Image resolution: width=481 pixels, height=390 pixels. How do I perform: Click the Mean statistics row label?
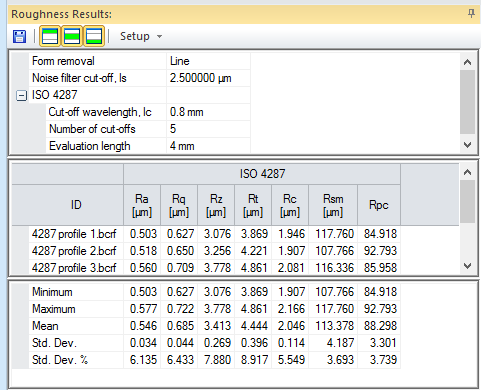click(x=45, y=326)
